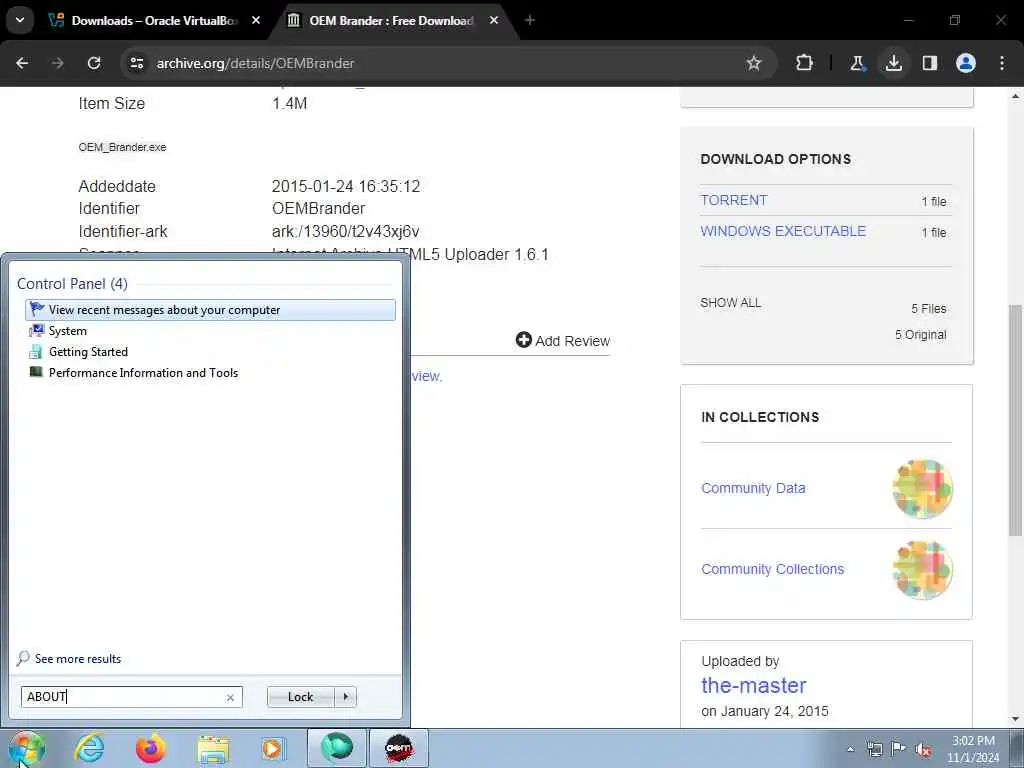Open Windows Explorer folder from taskbar
Viewport: 1024px width, 768px height.
pos(213,748)
